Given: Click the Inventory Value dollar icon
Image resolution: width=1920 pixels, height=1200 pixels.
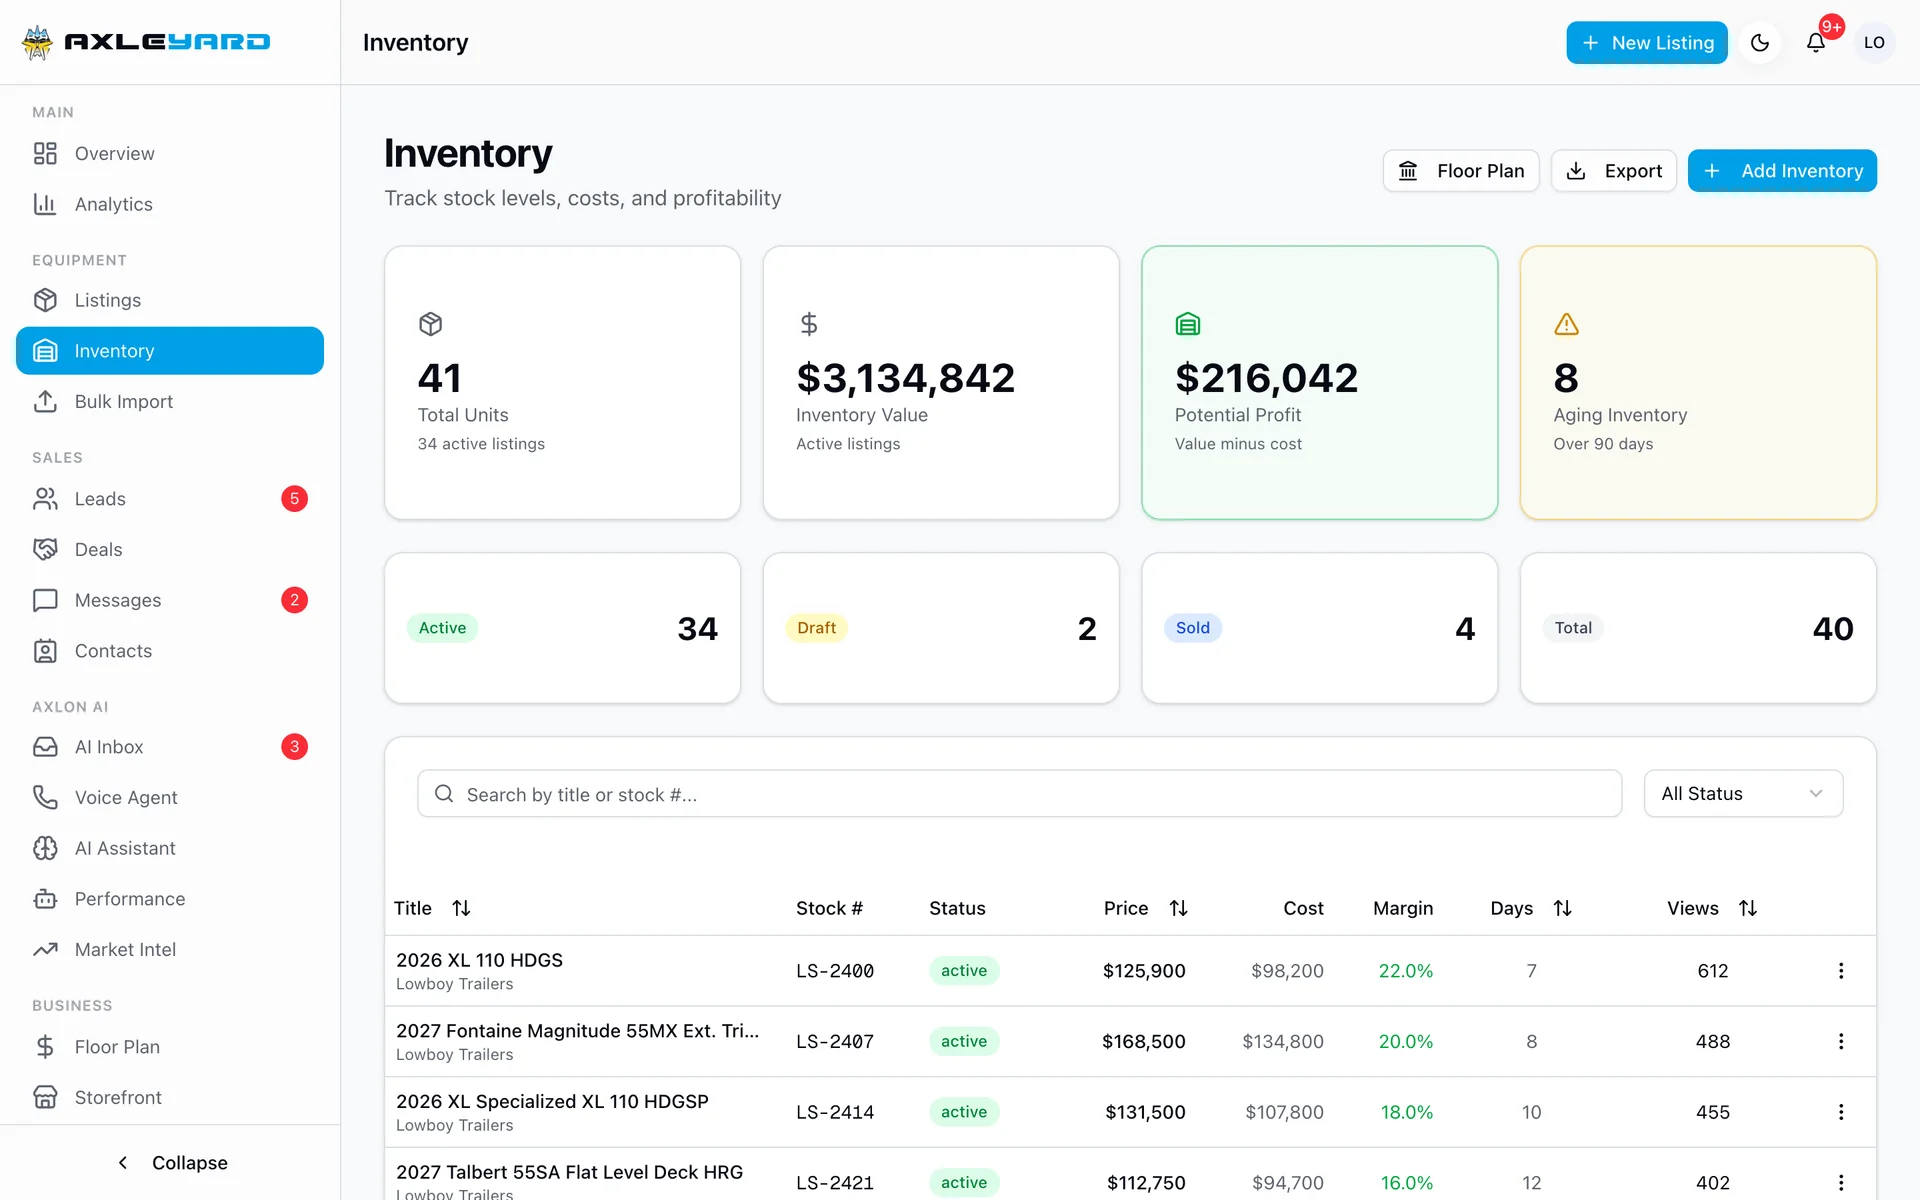Looking at the screenshot, I should coord(809,324).
